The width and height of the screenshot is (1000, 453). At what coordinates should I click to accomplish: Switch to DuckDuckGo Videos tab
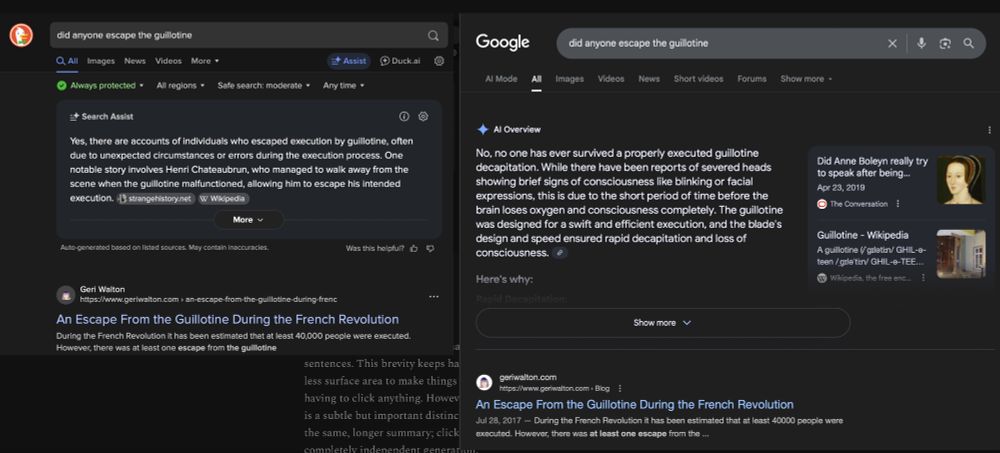tap(168, 61)
